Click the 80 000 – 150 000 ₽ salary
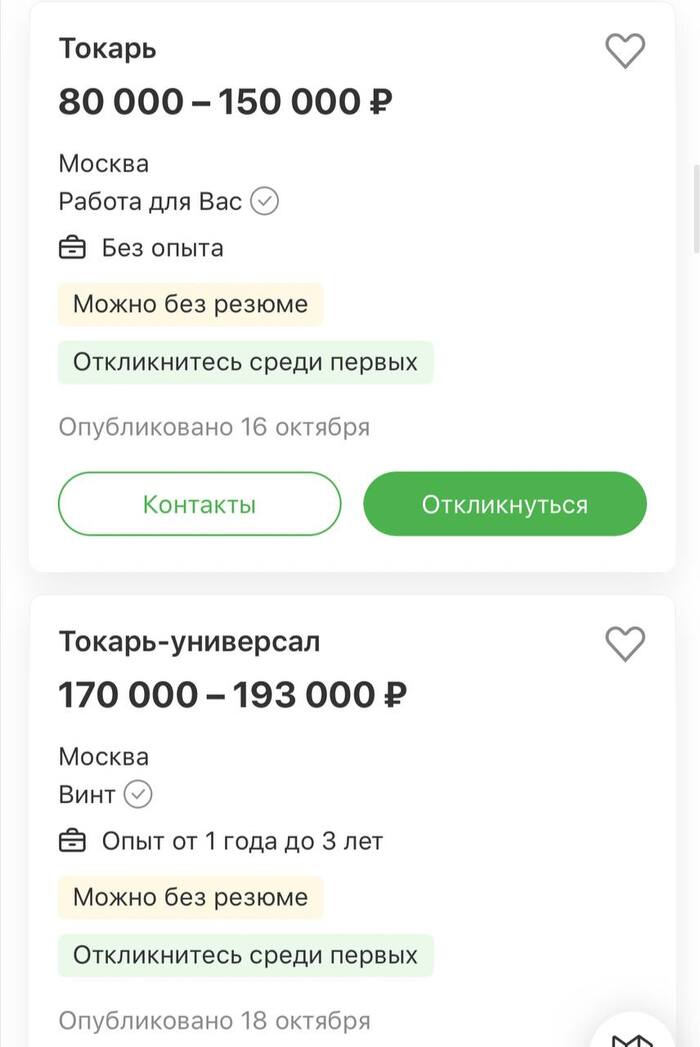 tap(225, 101)
